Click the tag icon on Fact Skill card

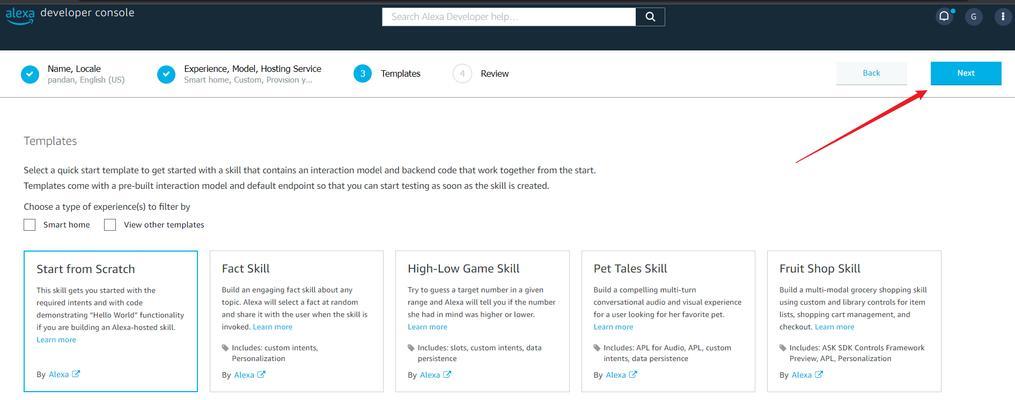225,348
